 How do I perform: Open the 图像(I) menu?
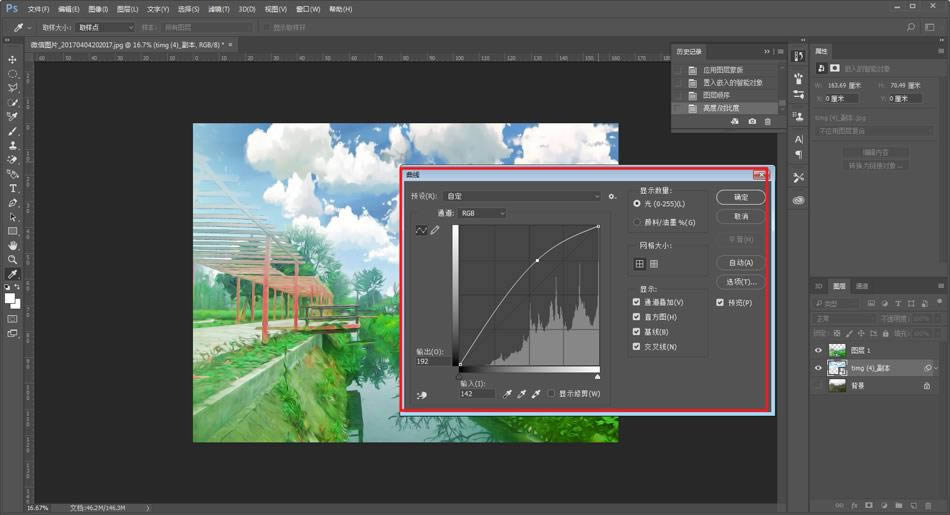(98, 9)
